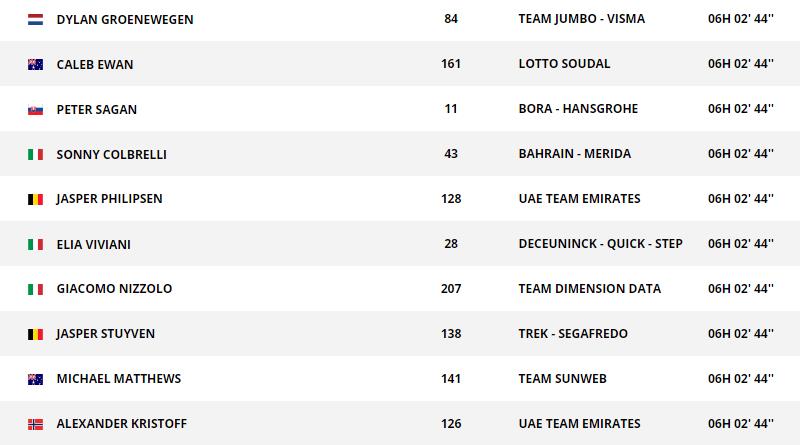Select Giacomo Nizzolo's rider name
The height and width of the screenshot is (445, 800).
(114, 289)
